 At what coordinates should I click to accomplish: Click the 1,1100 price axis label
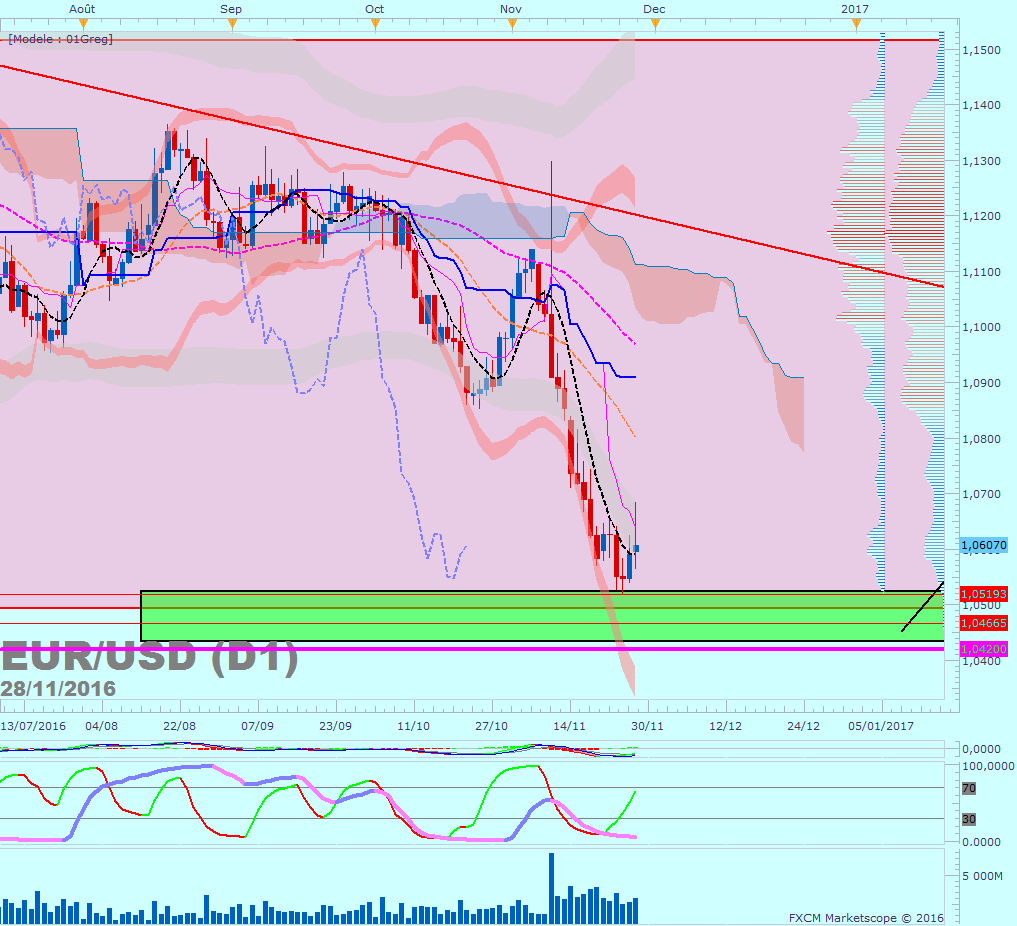[x=981, y=272]
